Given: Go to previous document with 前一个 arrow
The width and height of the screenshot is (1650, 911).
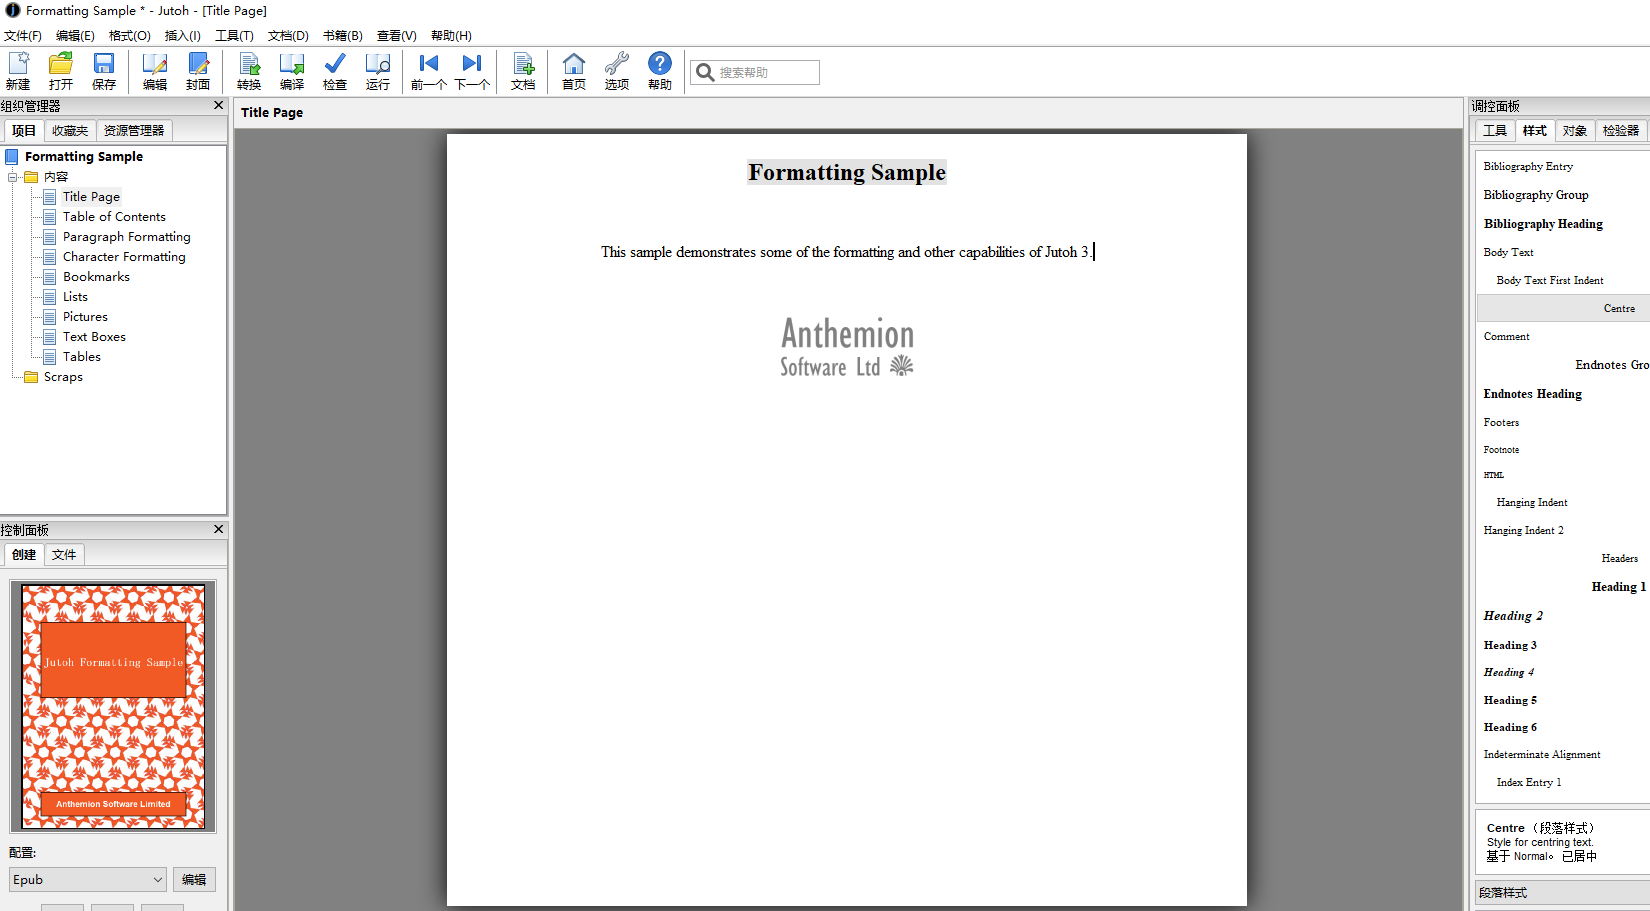Looking at the screenshot, I should [x=429, y=71].
